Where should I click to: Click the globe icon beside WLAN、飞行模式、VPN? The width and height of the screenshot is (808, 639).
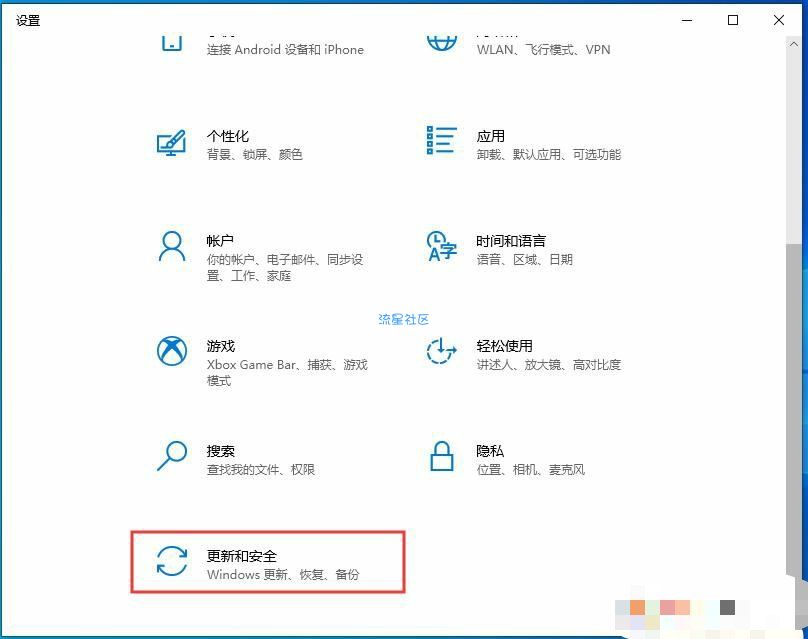coord(442,43)
